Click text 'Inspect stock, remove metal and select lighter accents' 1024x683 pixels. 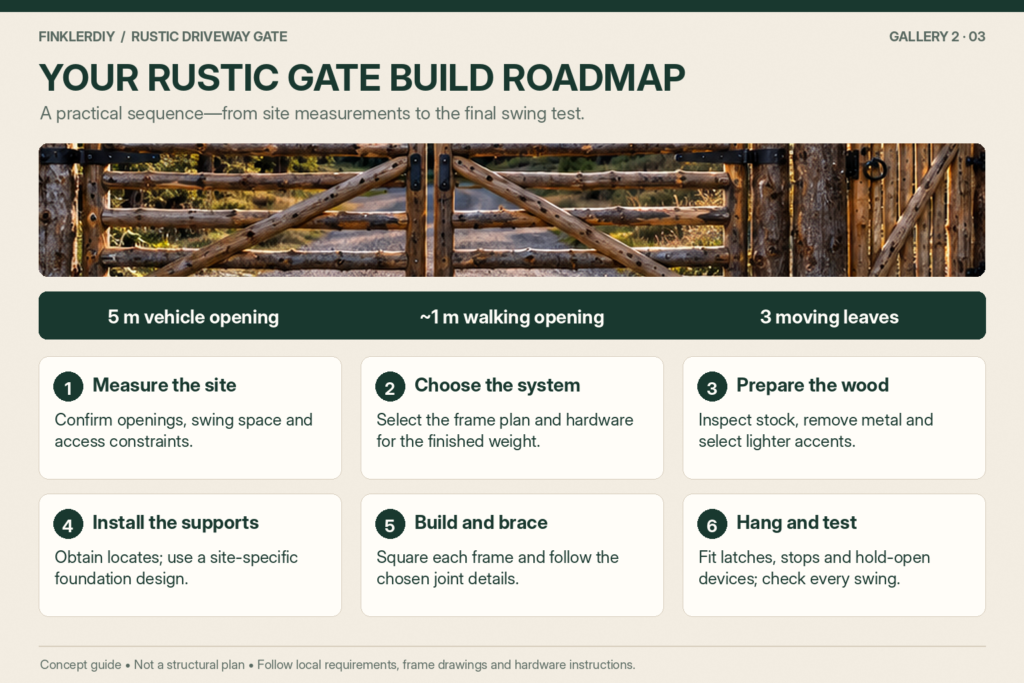pos(816,430)
